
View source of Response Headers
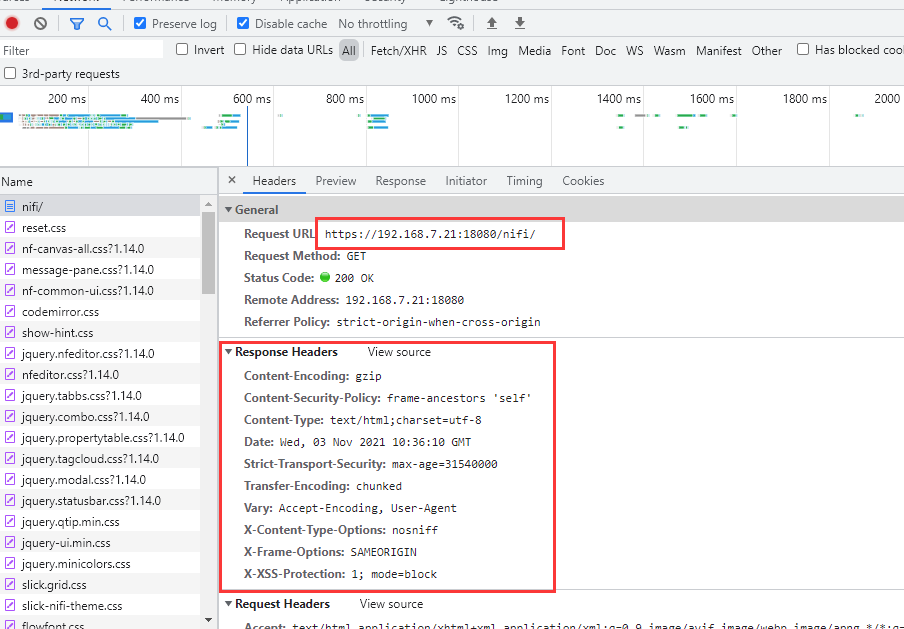pos(399,352)
